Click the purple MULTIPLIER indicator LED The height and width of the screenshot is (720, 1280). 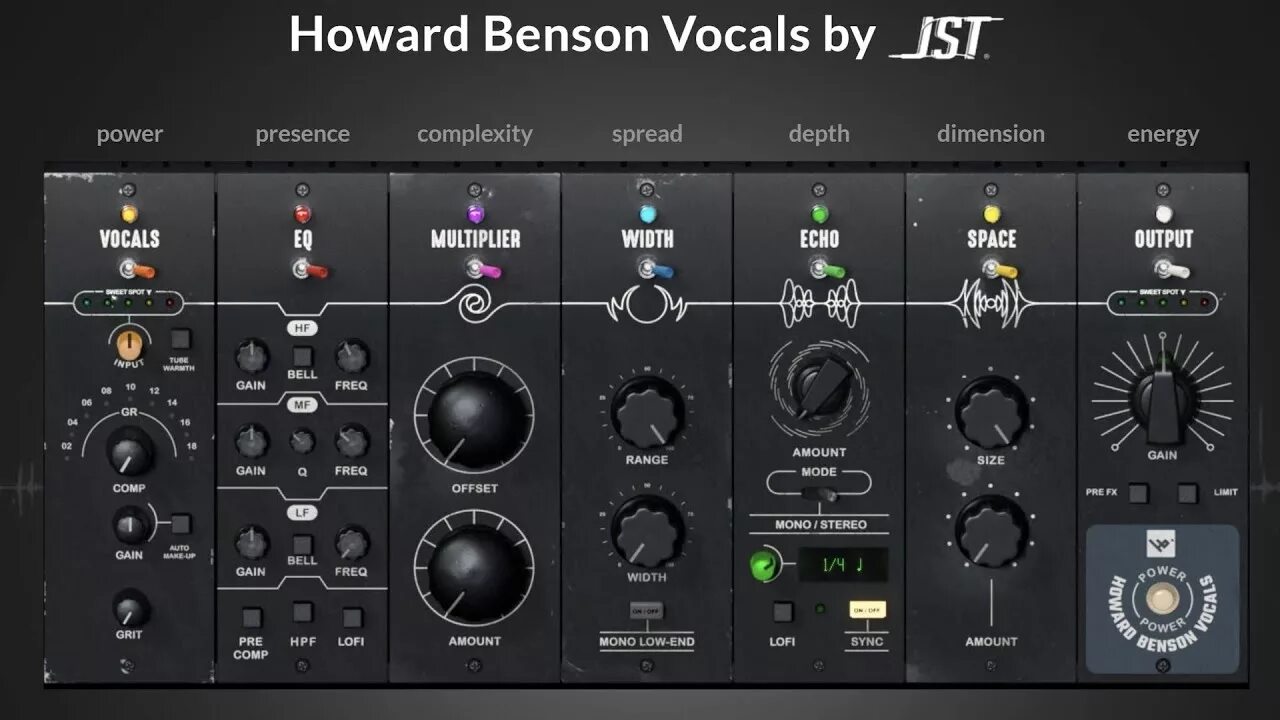[x=475, y=214]
